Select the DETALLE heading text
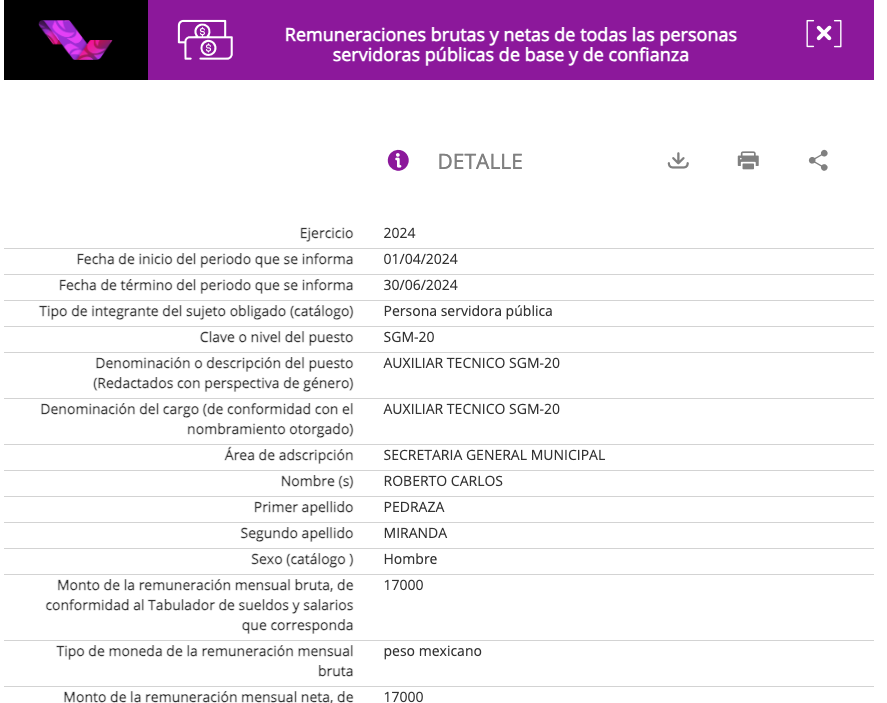The image size is (887, 703). [480, 162]
